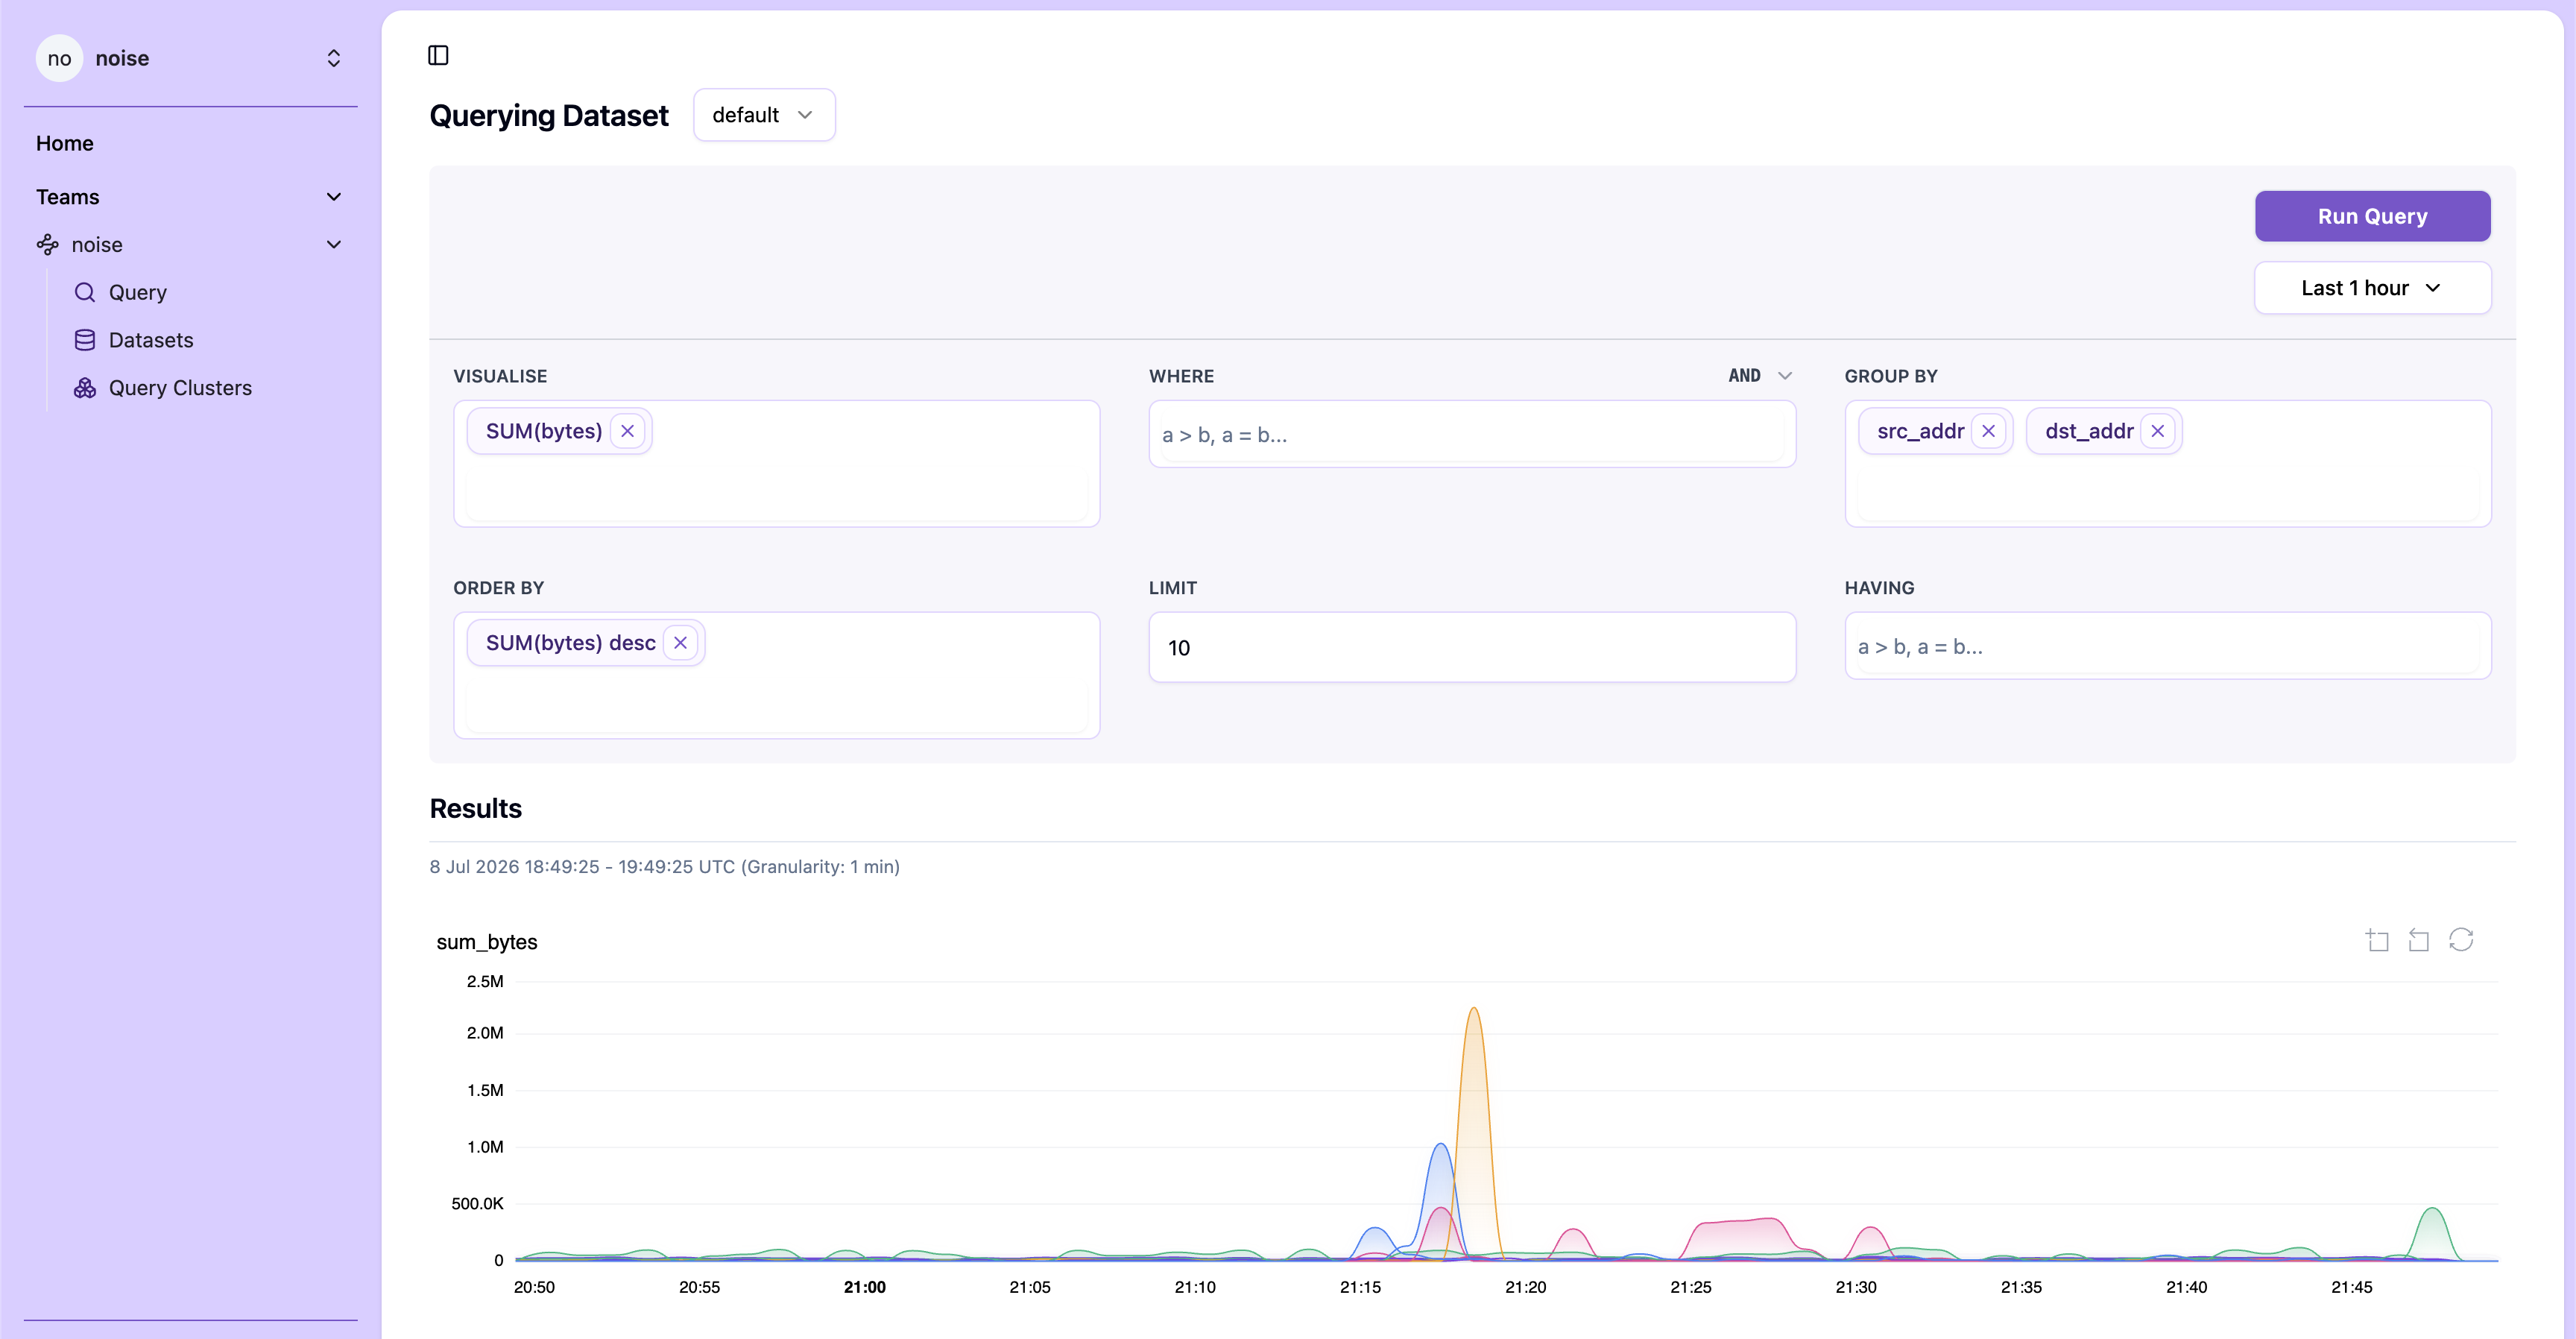Open the default dataset dropdown
The height and width of the screenshot is (1339, 2576).
point(764,115)
